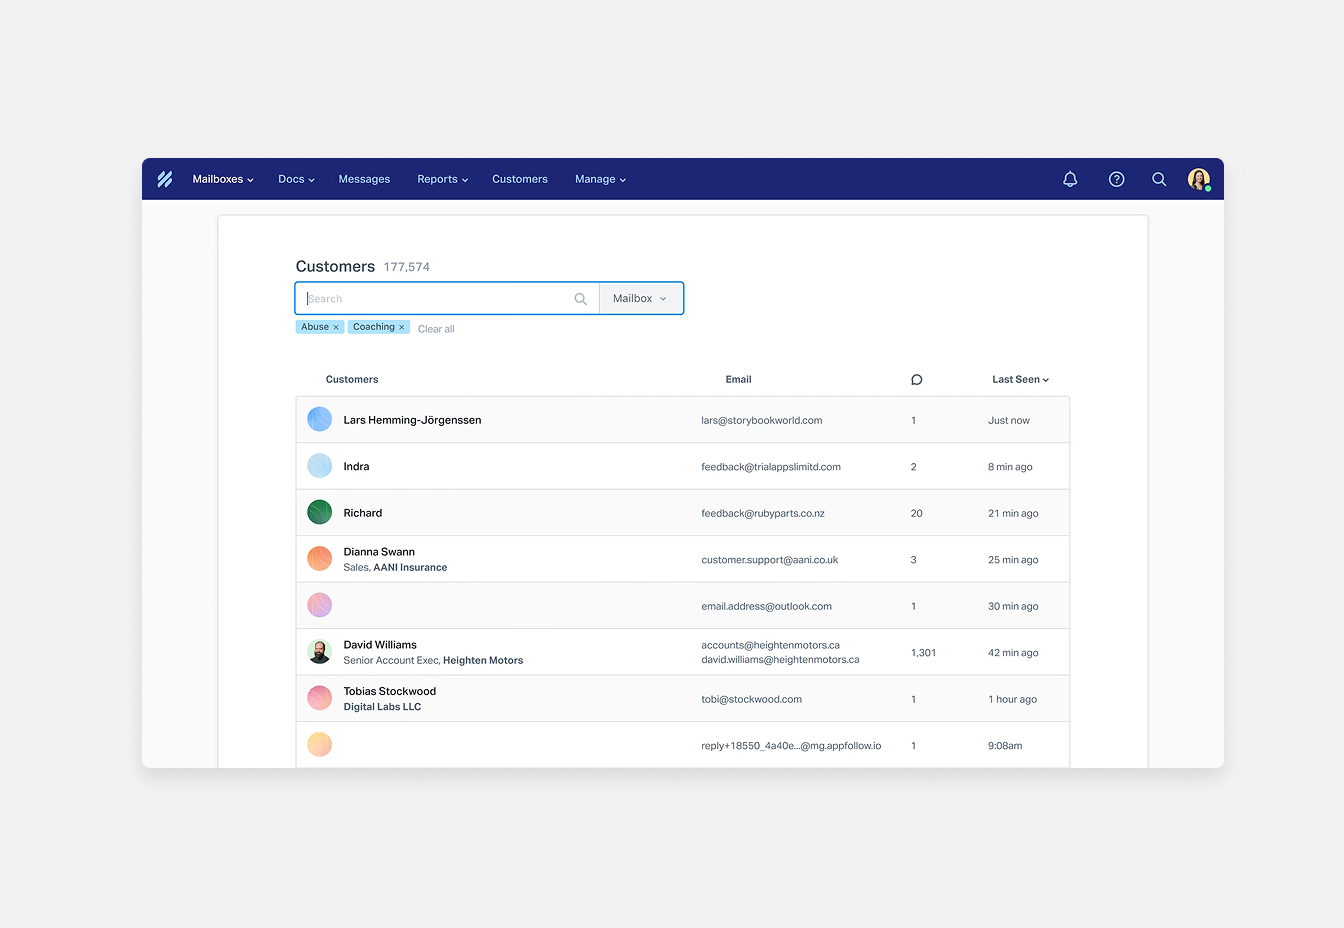Remove the Coaching filter tag
The height and width of the screenshot is (928, 1344).
point(402,328)
